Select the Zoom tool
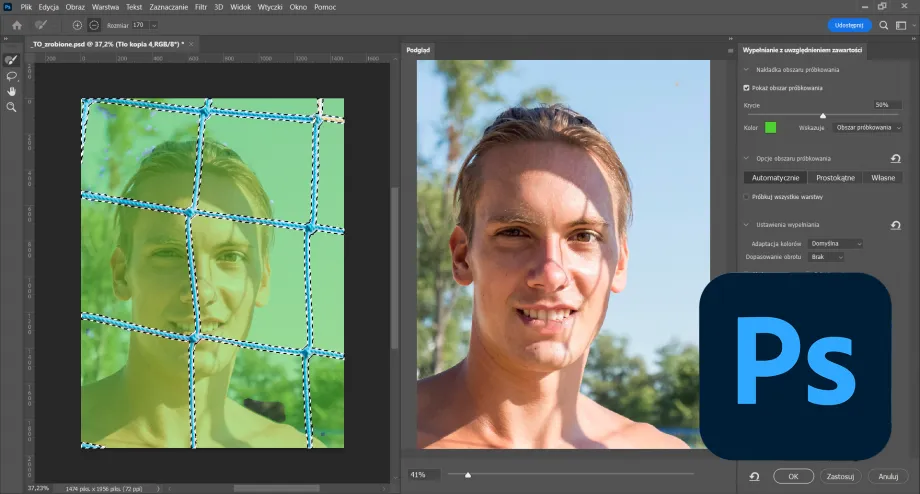The width and height of the screenshot is (920, 494). click(12, 106)
